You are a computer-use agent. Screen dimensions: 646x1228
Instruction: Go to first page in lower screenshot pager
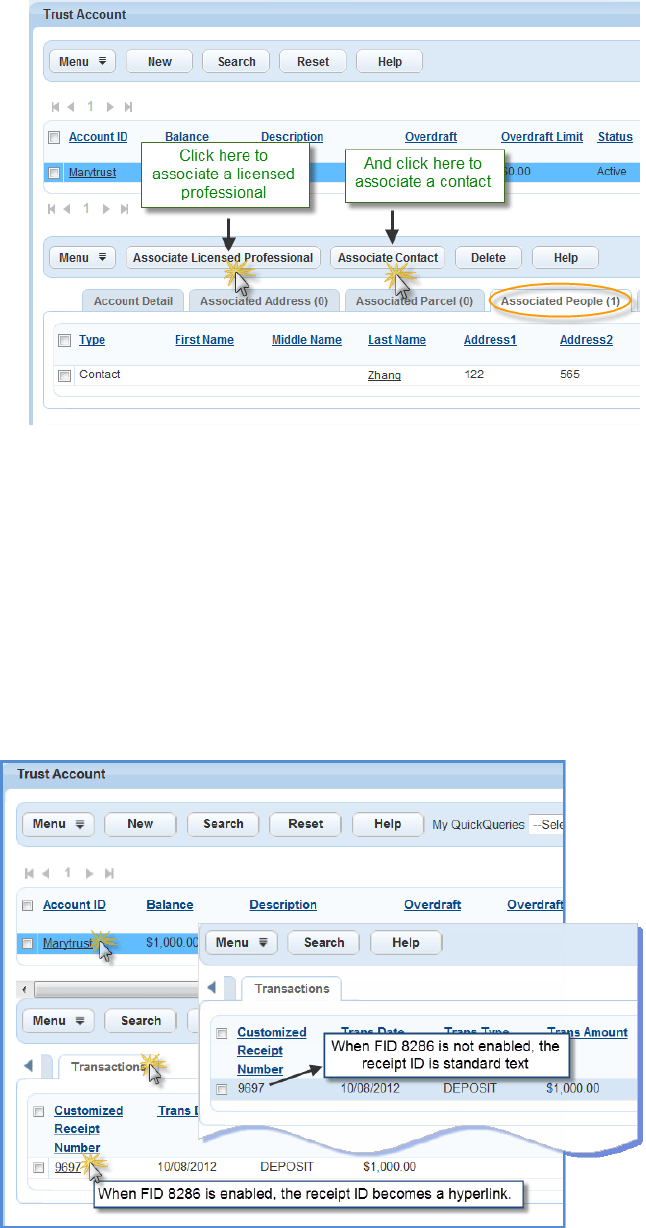pyautogui.click(x=29, y=873)
